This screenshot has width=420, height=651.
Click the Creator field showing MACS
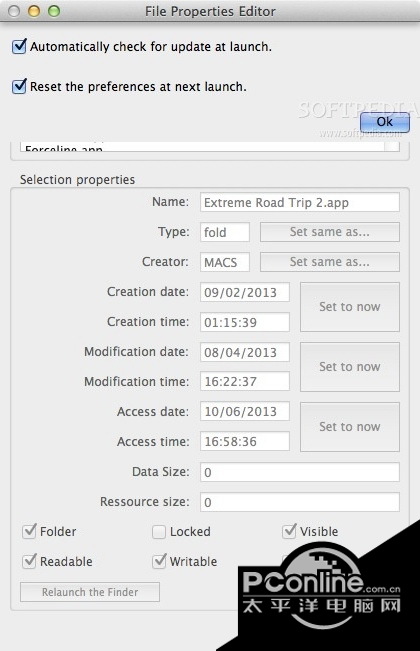225,262
